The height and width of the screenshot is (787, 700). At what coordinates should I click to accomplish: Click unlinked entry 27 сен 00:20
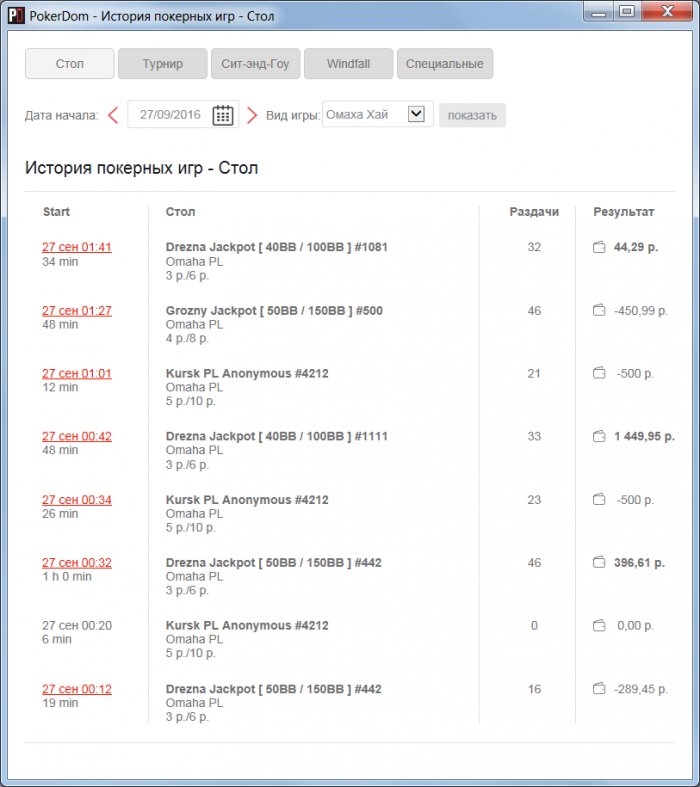click(77, 625)
